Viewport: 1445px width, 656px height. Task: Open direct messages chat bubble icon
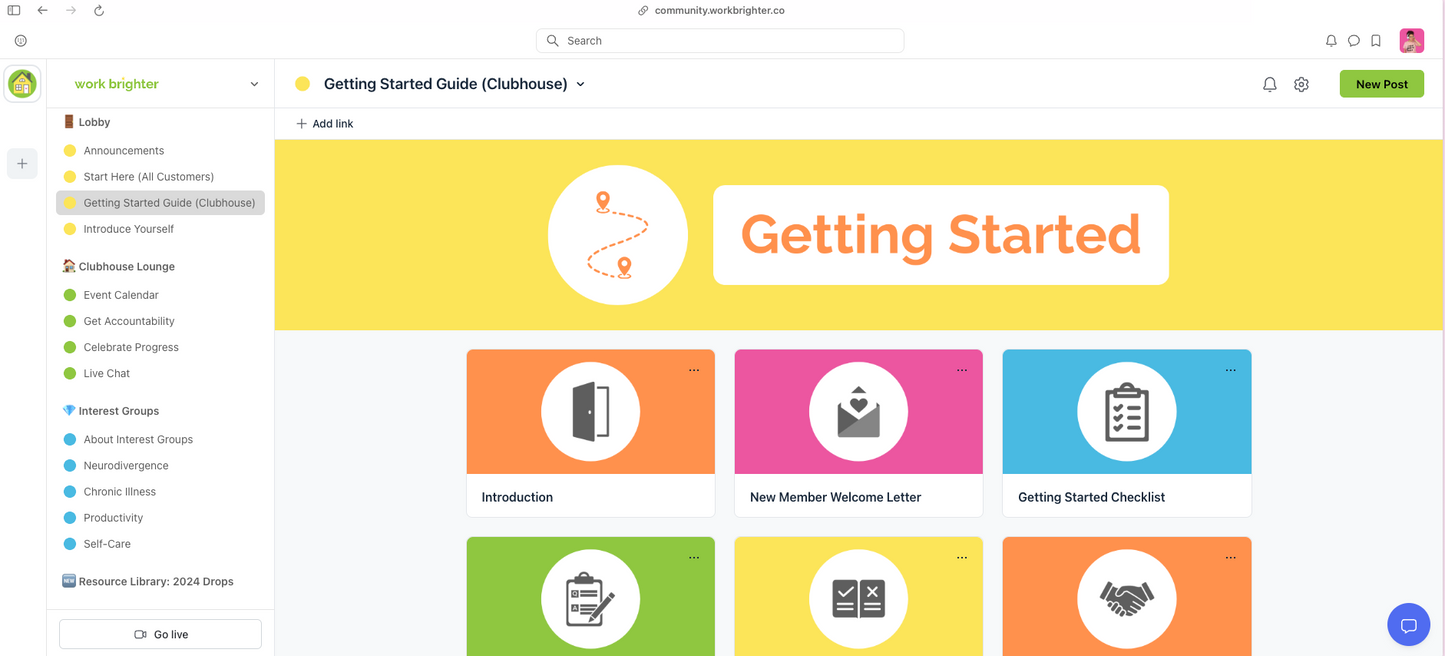[x=1354, y=41]
